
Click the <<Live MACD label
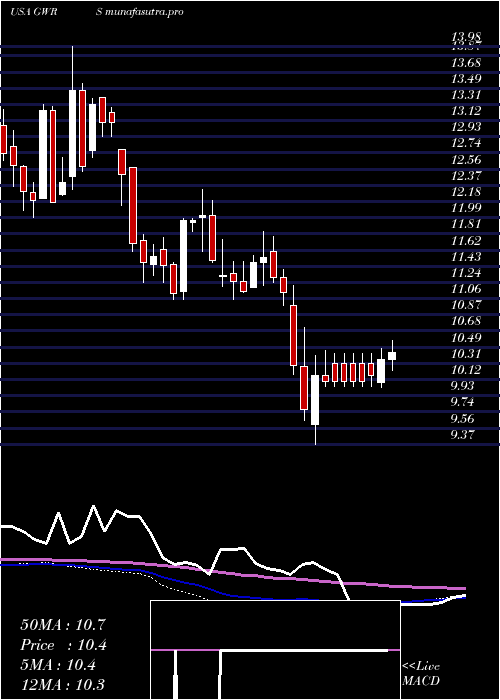coord(421,673)
